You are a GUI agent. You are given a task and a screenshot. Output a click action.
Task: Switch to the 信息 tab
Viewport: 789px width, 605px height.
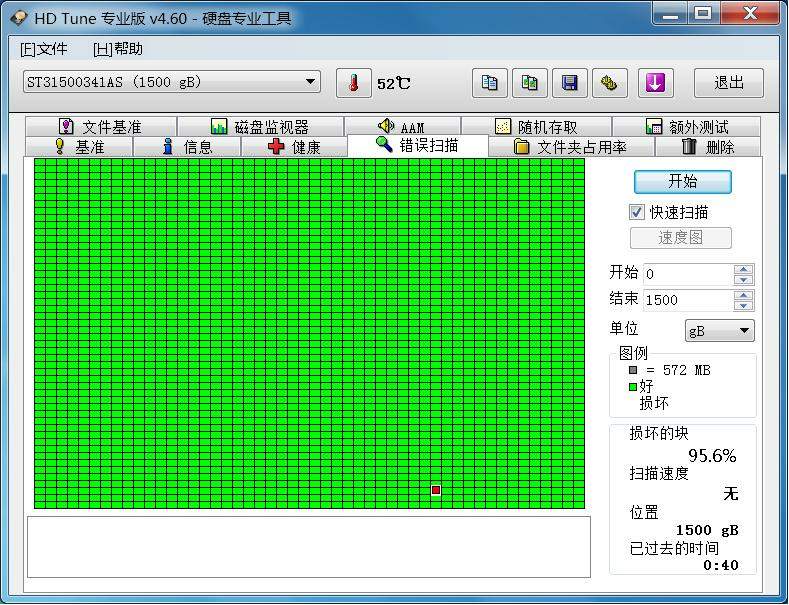point(187,147)
